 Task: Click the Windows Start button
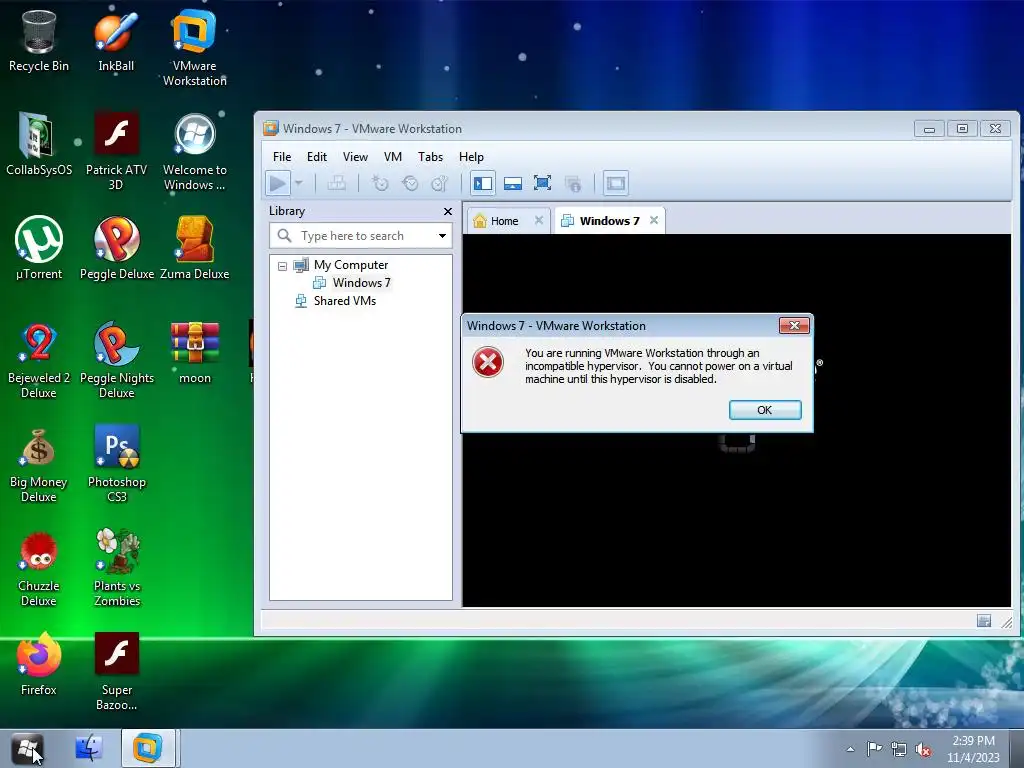coord(27,748)
